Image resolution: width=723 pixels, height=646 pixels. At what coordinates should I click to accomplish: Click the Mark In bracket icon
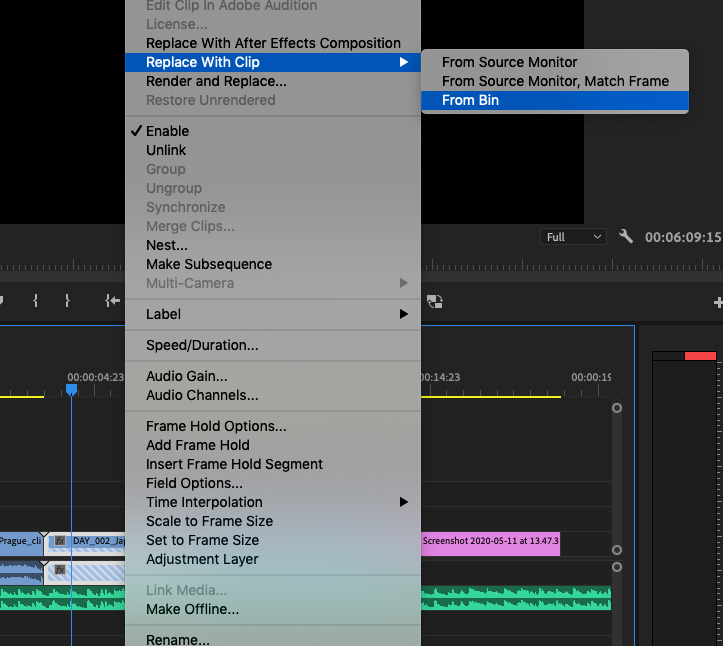point(35,300)
